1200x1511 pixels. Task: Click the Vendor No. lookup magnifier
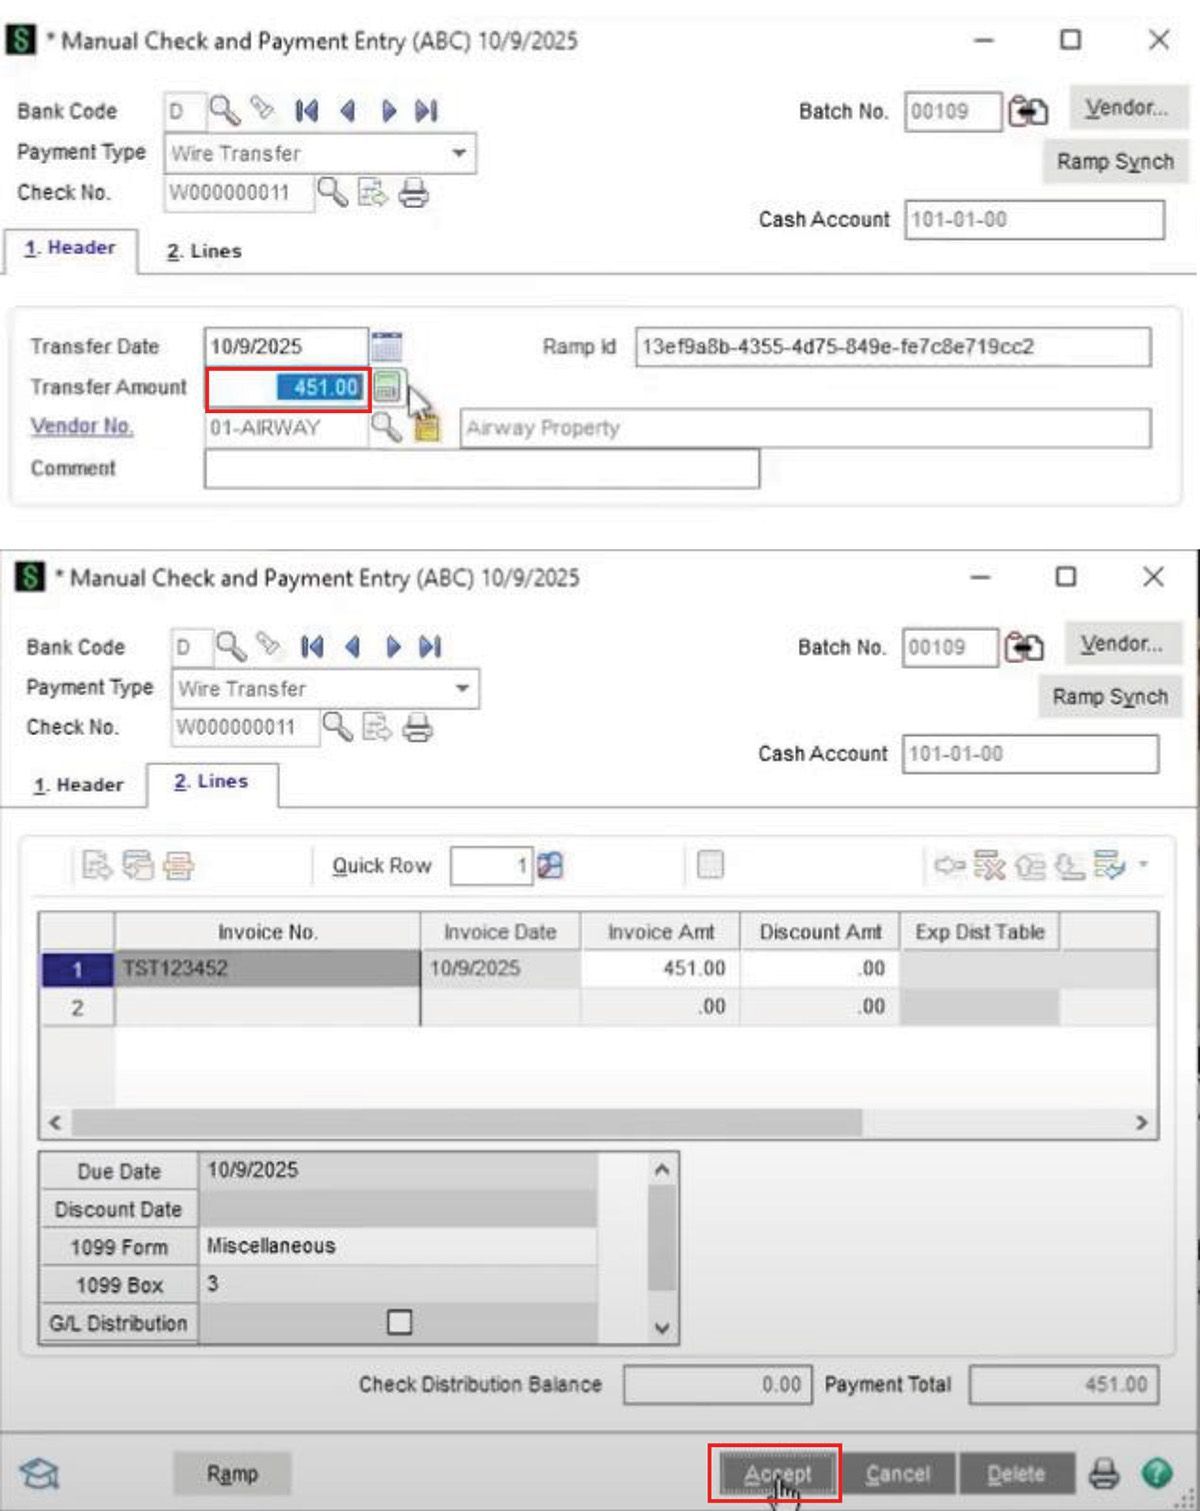[384, 427]
